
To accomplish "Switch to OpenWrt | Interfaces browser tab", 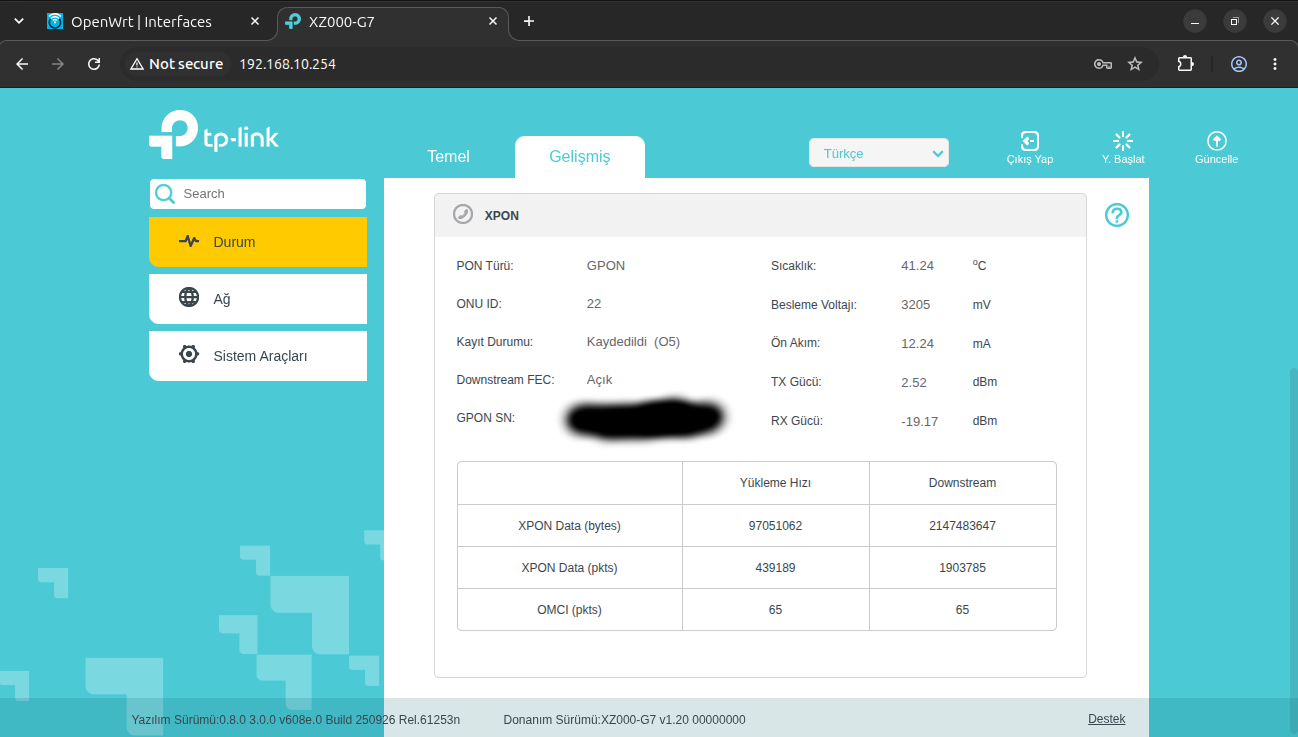I will point(155,22).
